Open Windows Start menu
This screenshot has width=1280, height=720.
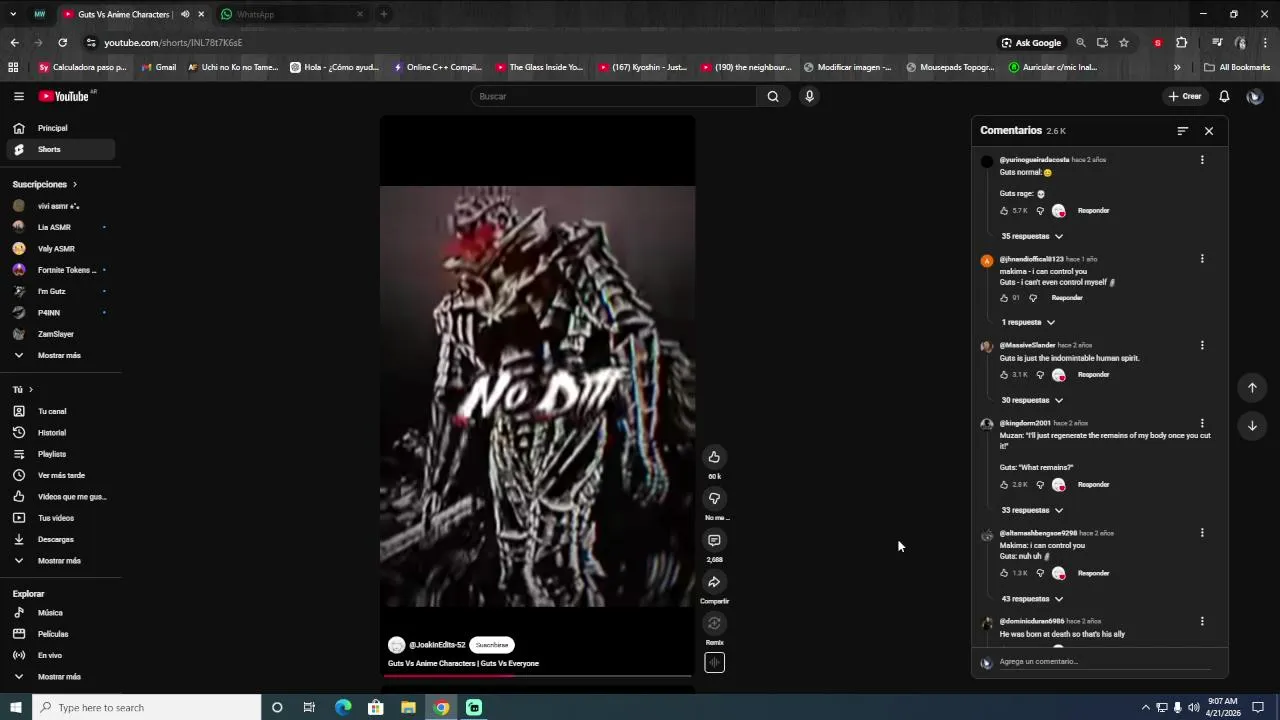(x=16, y=708)
